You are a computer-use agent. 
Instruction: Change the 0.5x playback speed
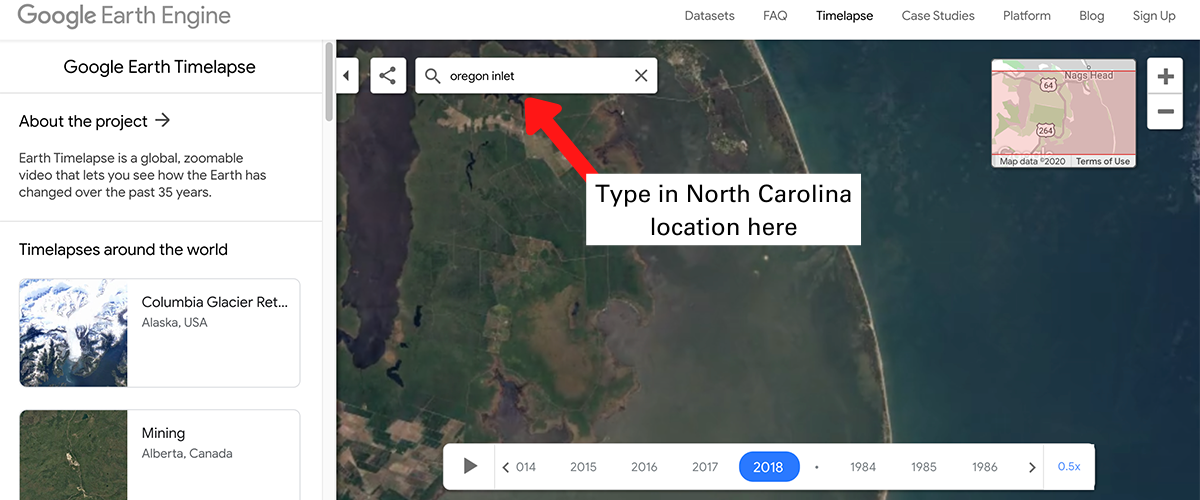tap(1069, 467)
